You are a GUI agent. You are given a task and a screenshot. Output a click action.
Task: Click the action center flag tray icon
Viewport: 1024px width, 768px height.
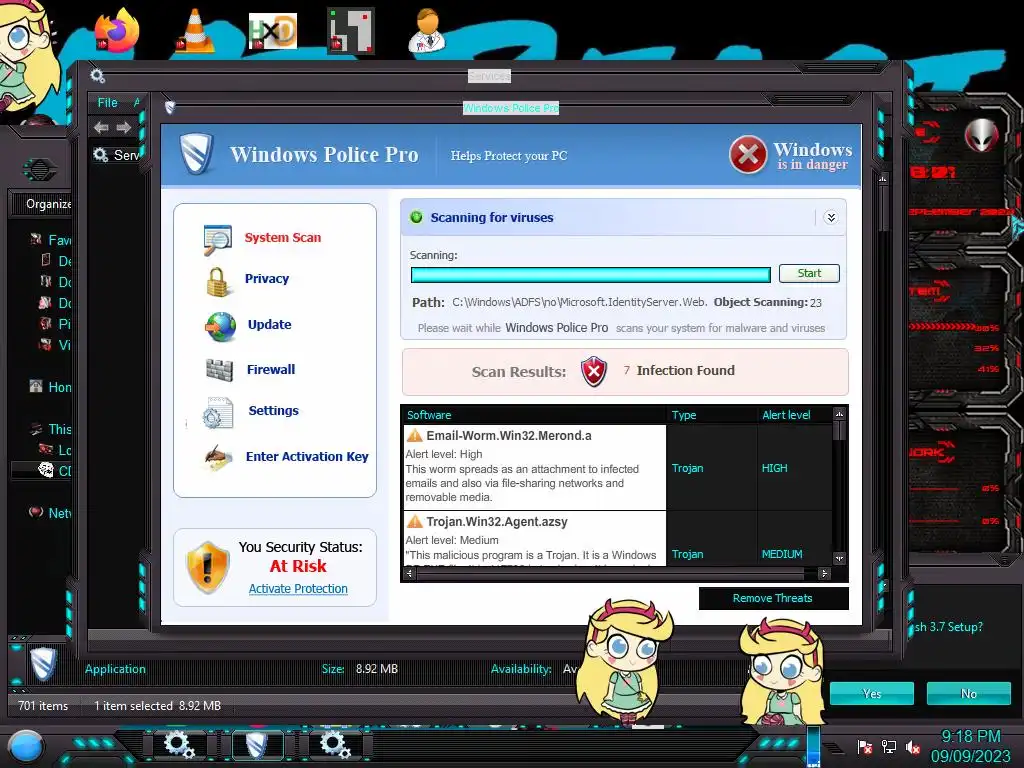tap(865, 747)
